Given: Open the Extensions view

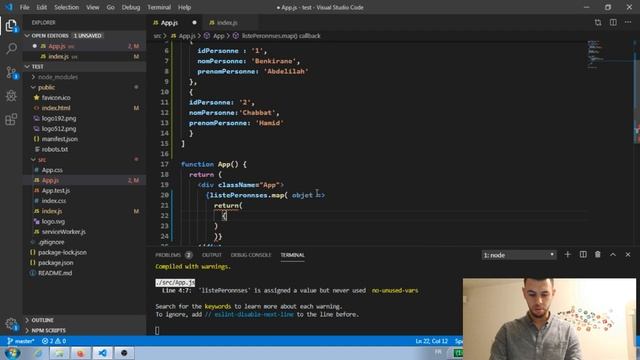Looking at the screenshot, I should coord(11,119).
